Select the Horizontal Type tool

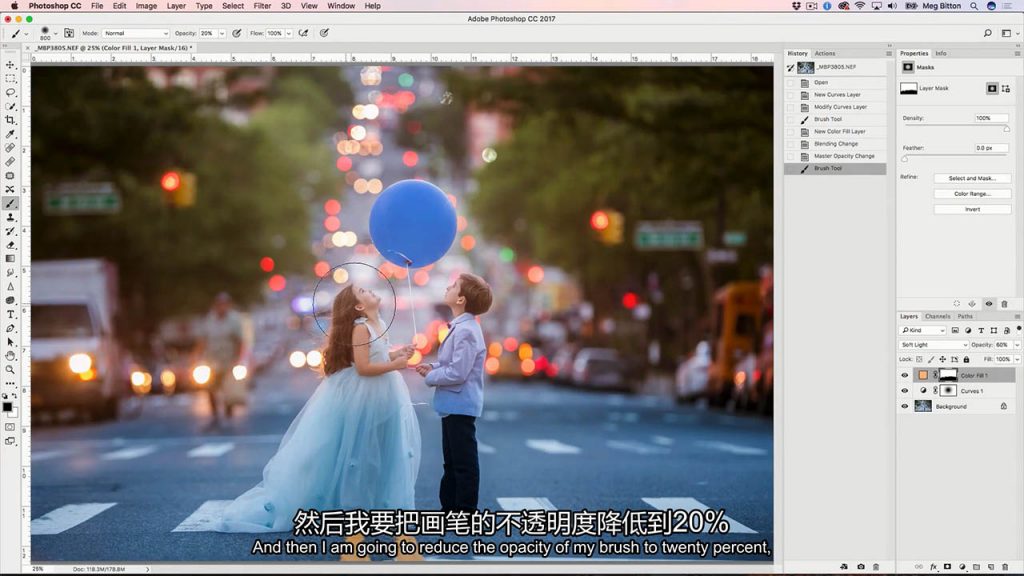pos(11,313)
